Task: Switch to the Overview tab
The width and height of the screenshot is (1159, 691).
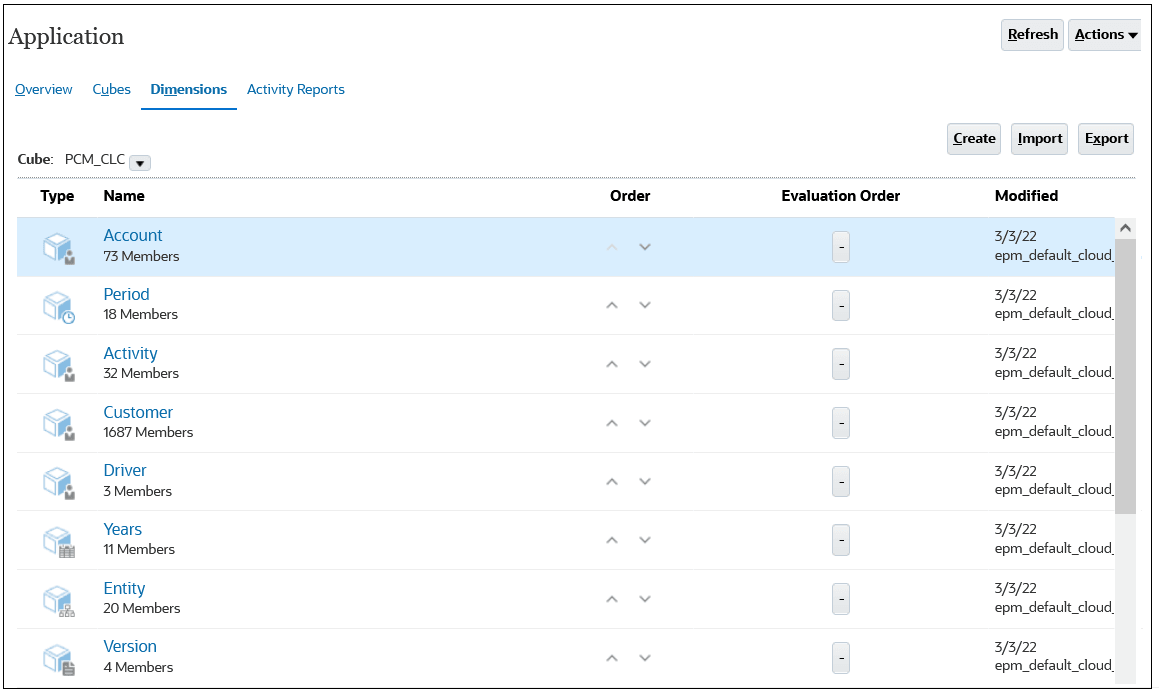Action: [43, 89]
